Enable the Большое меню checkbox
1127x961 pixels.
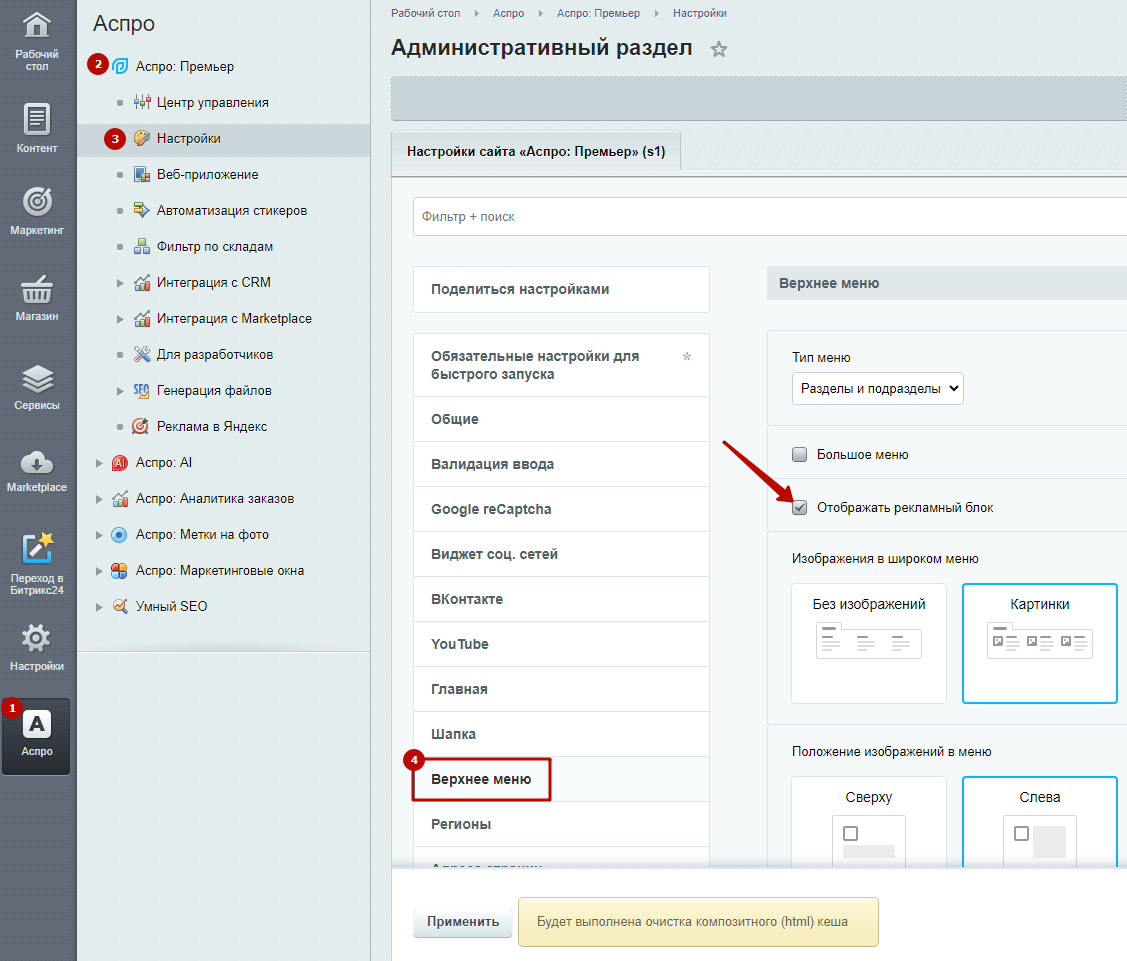[x=799, y=454]
